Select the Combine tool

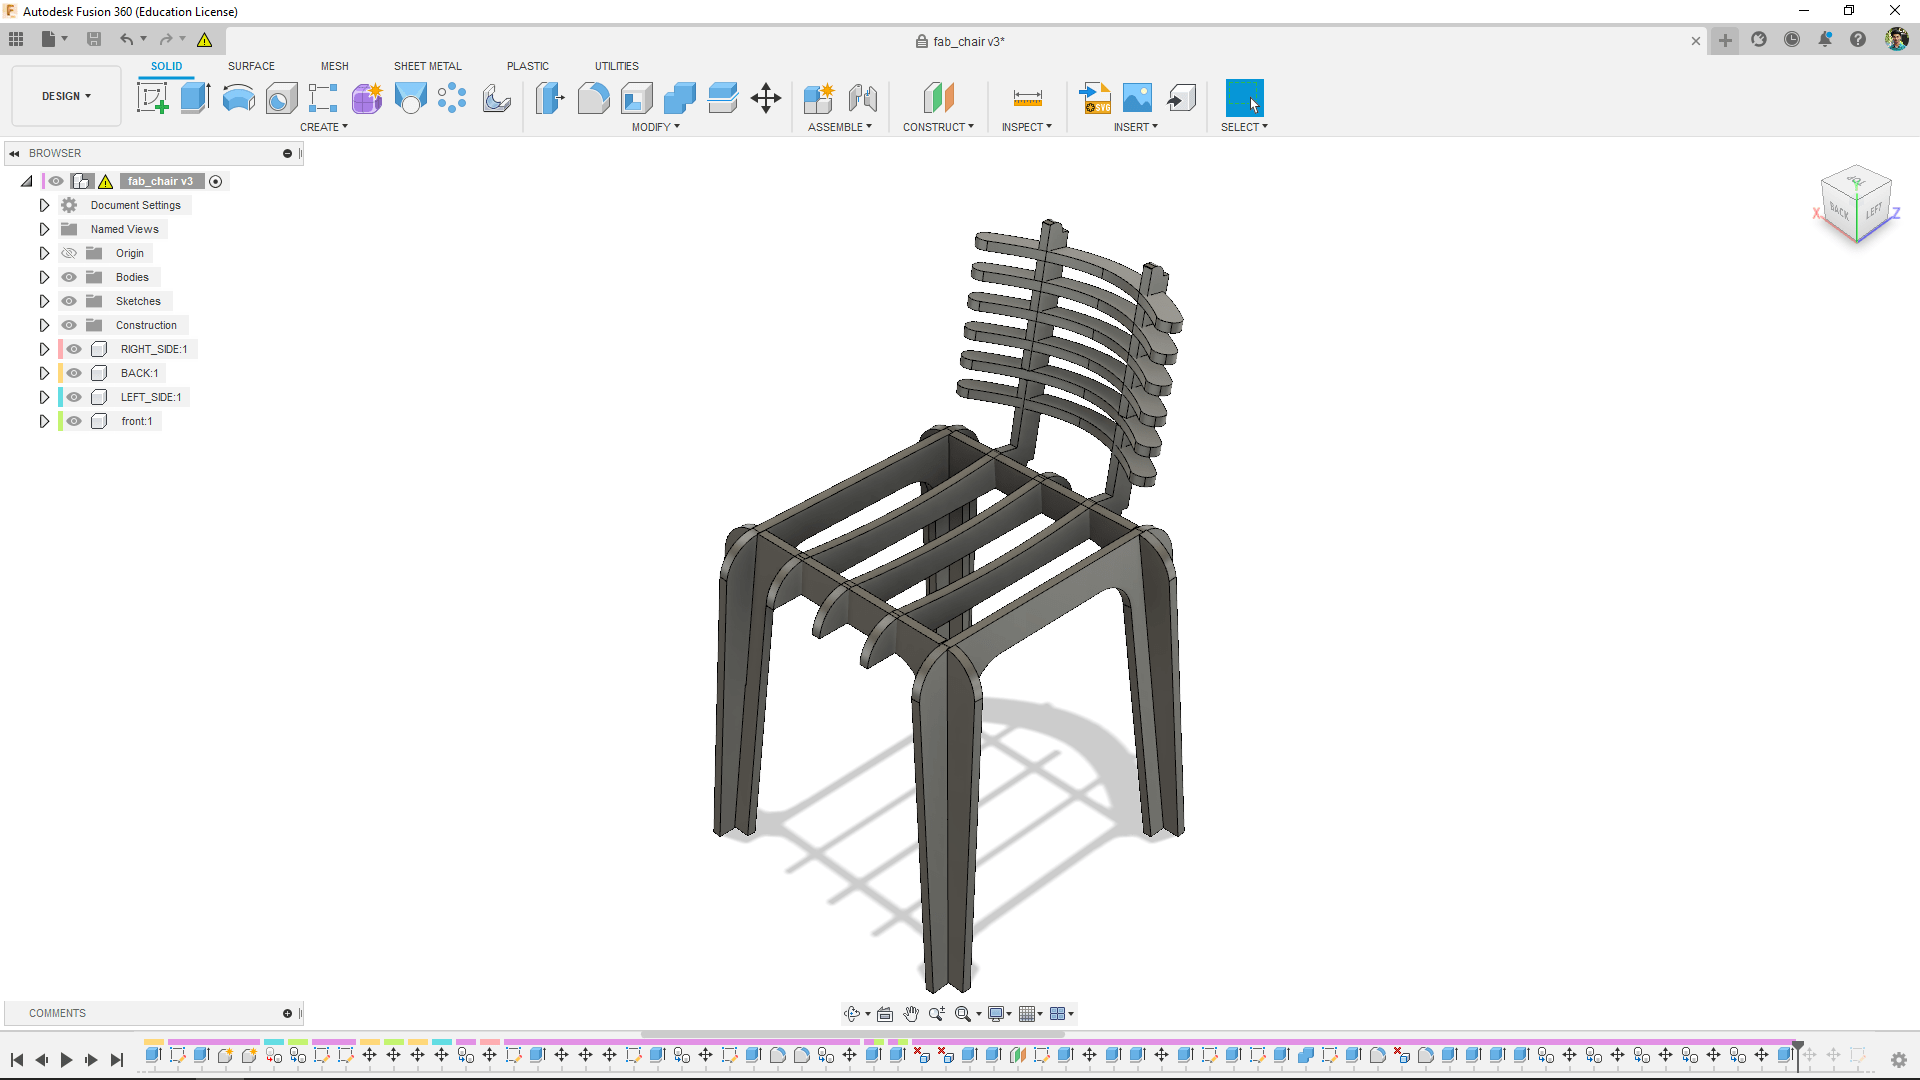[680, 98]
